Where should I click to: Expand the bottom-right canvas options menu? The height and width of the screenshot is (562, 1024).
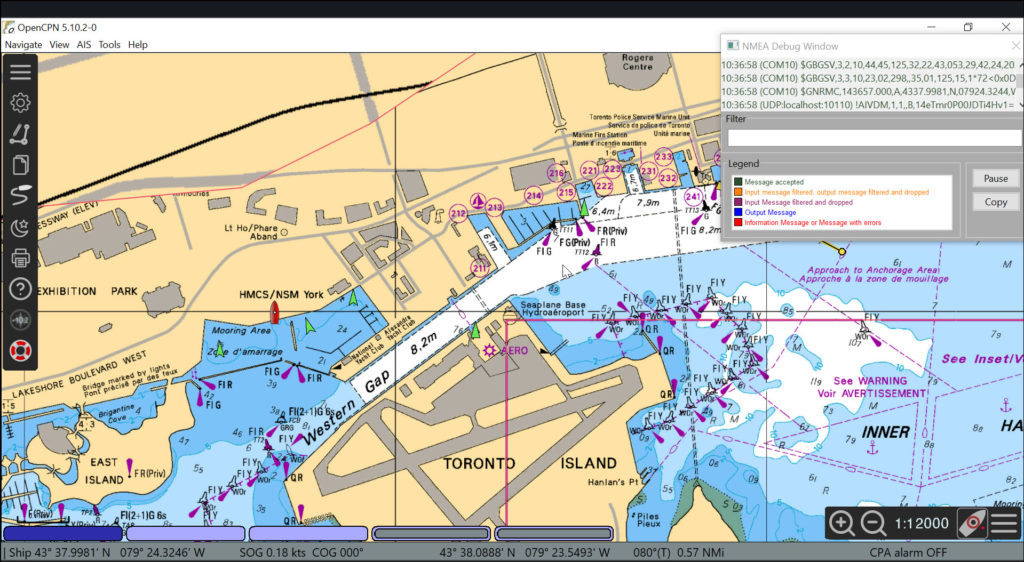[1004, 523]
